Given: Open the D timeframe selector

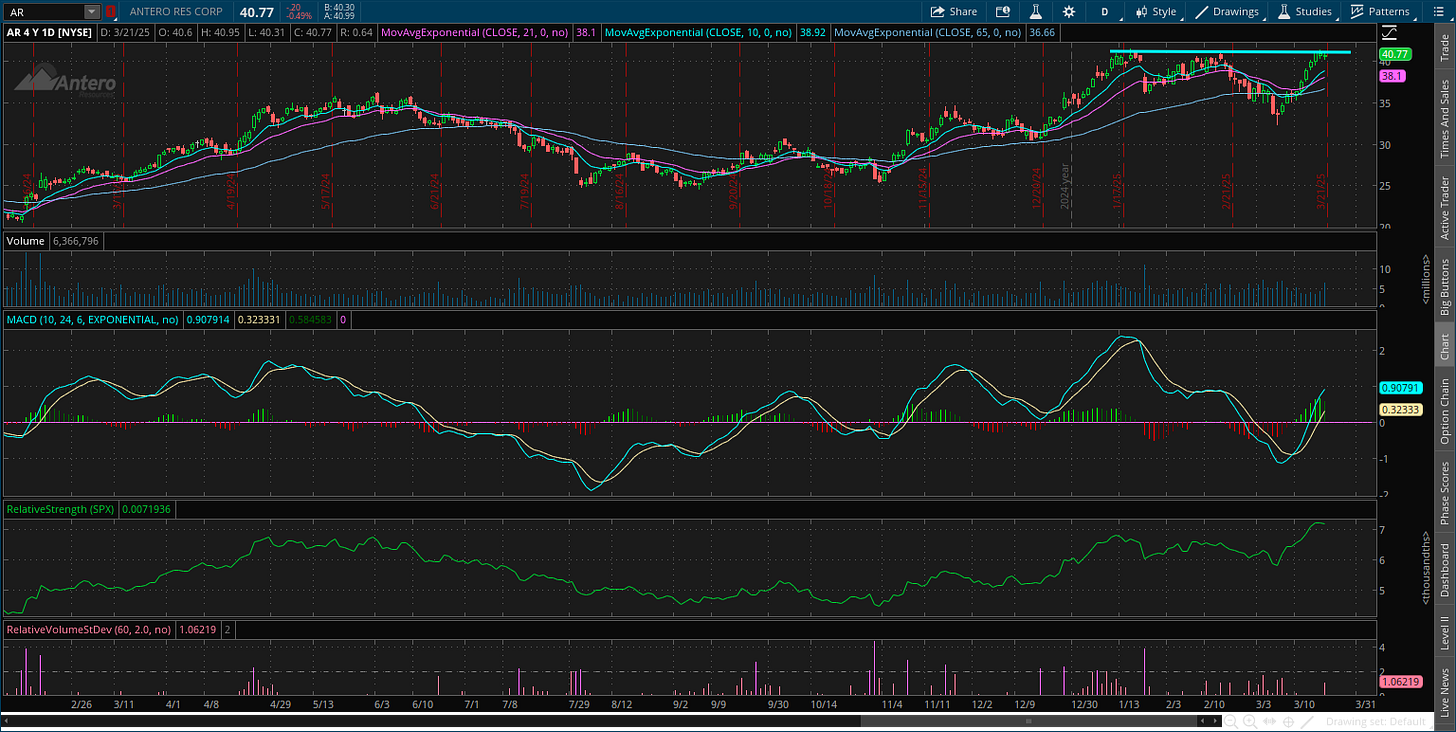Looking at the screenshot, I should click(1105, 11).
